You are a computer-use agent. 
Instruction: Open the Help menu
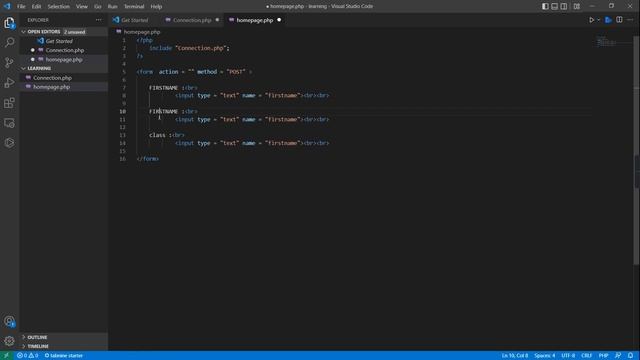156,7
